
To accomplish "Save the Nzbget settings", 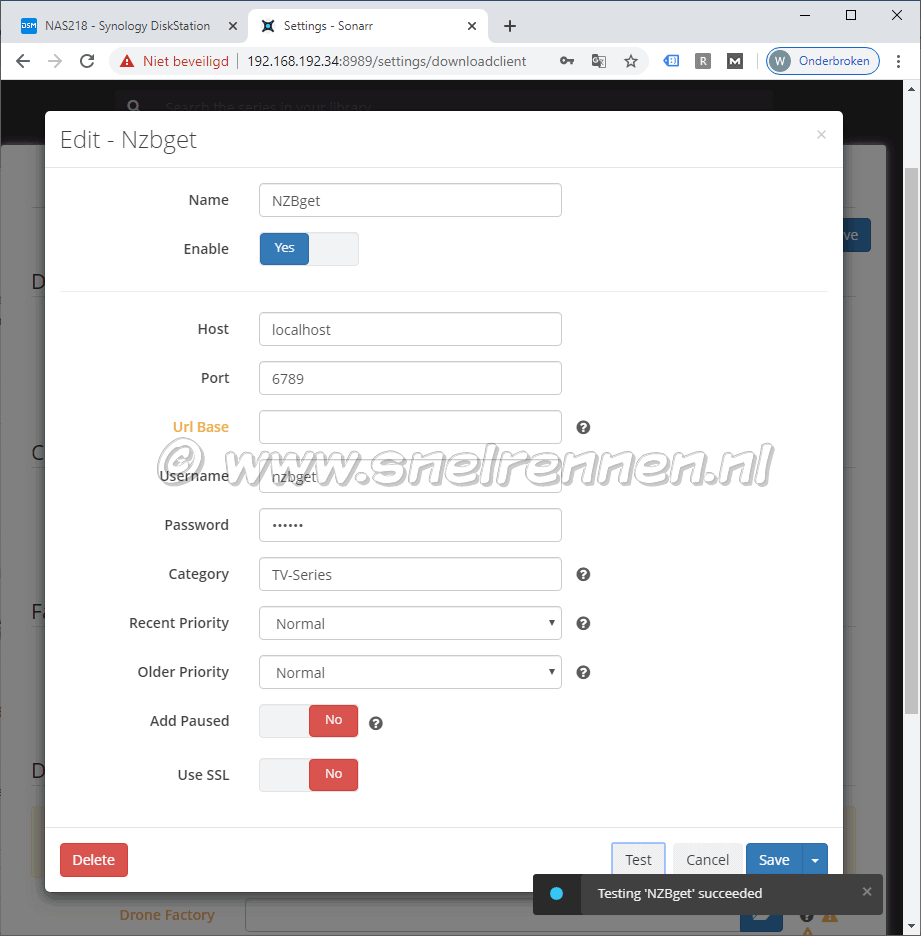I will point(774,858).
